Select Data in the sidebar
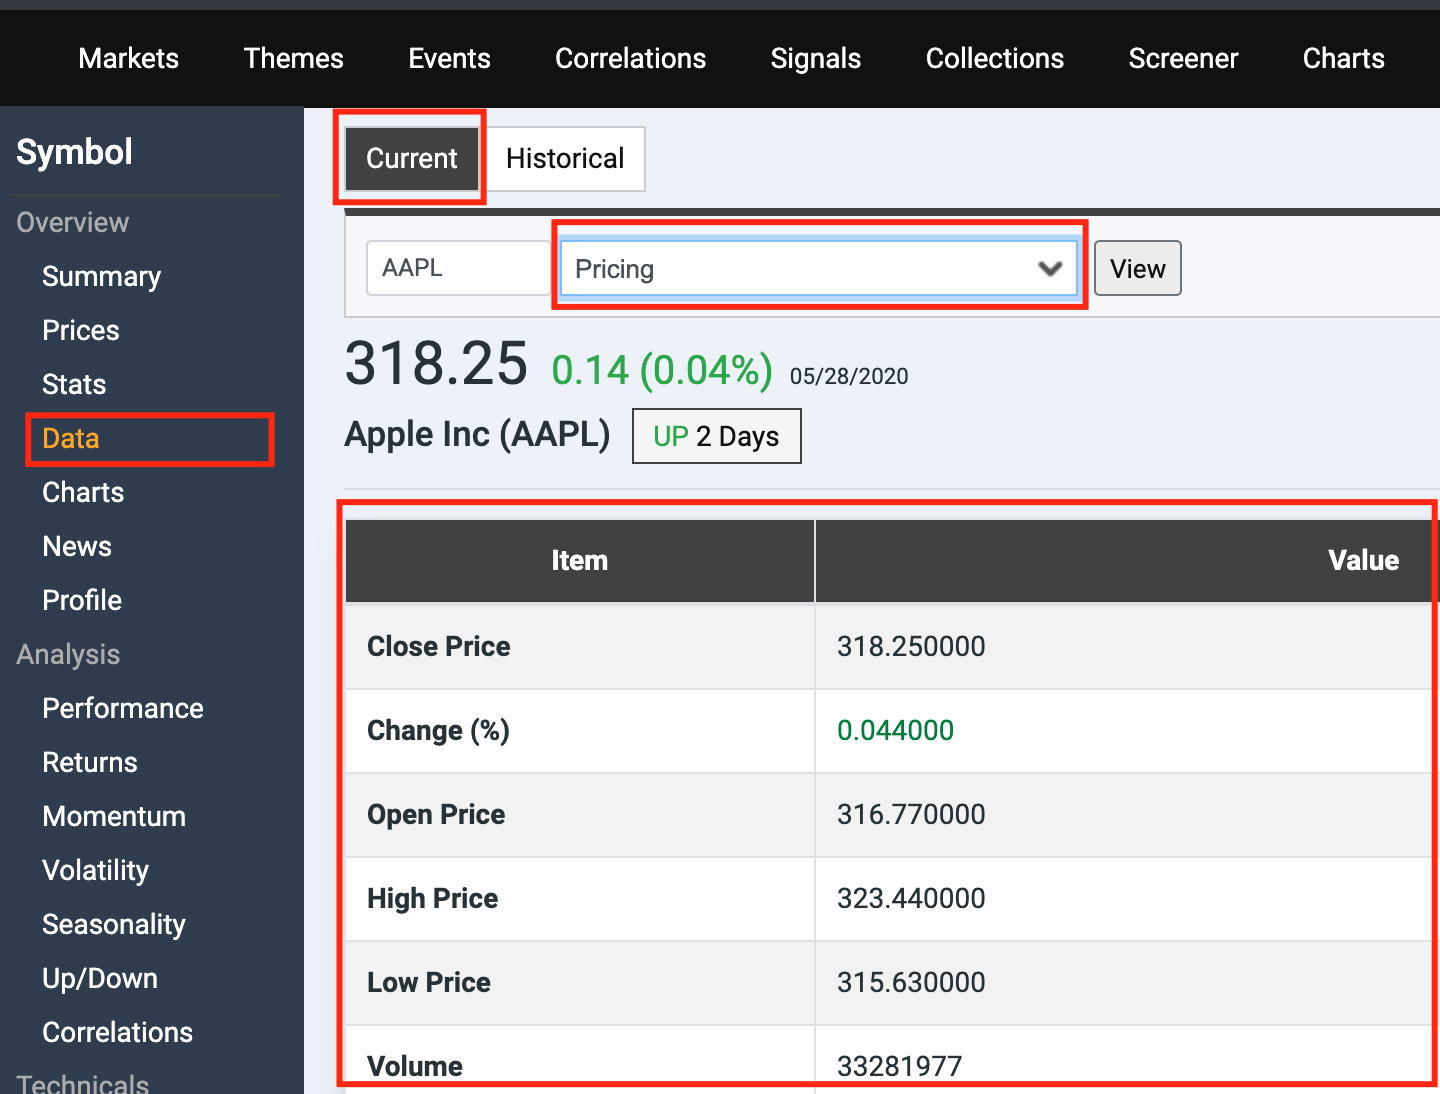The height and width of the screenshot is (1094, 1440). [70, 438]
